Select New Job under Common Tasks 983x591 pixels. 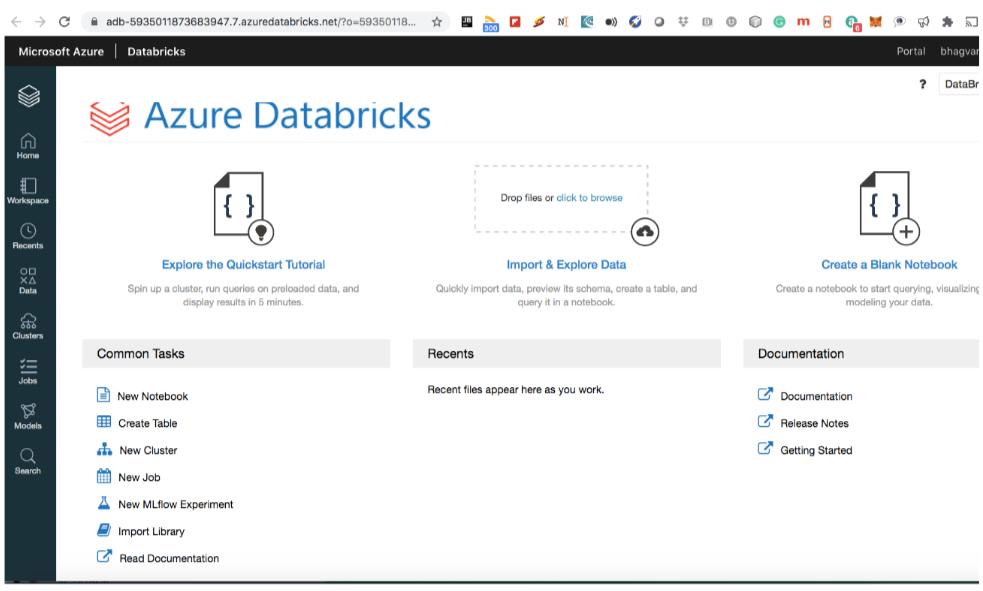139,477
